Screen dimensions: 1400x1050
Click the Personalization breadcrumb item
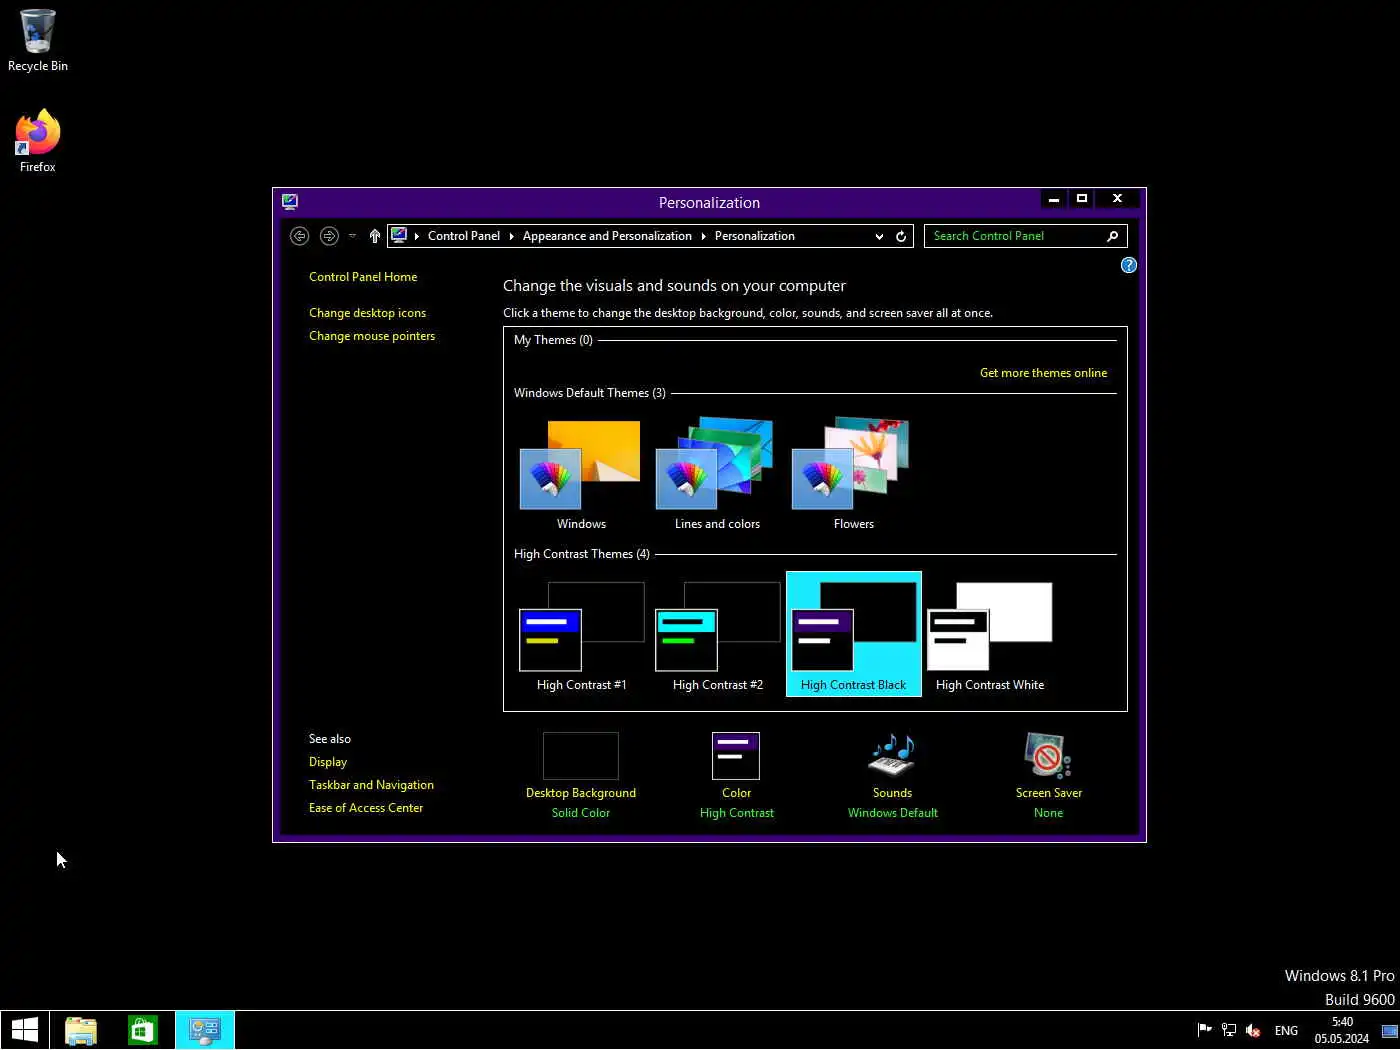tap(755, 236)
